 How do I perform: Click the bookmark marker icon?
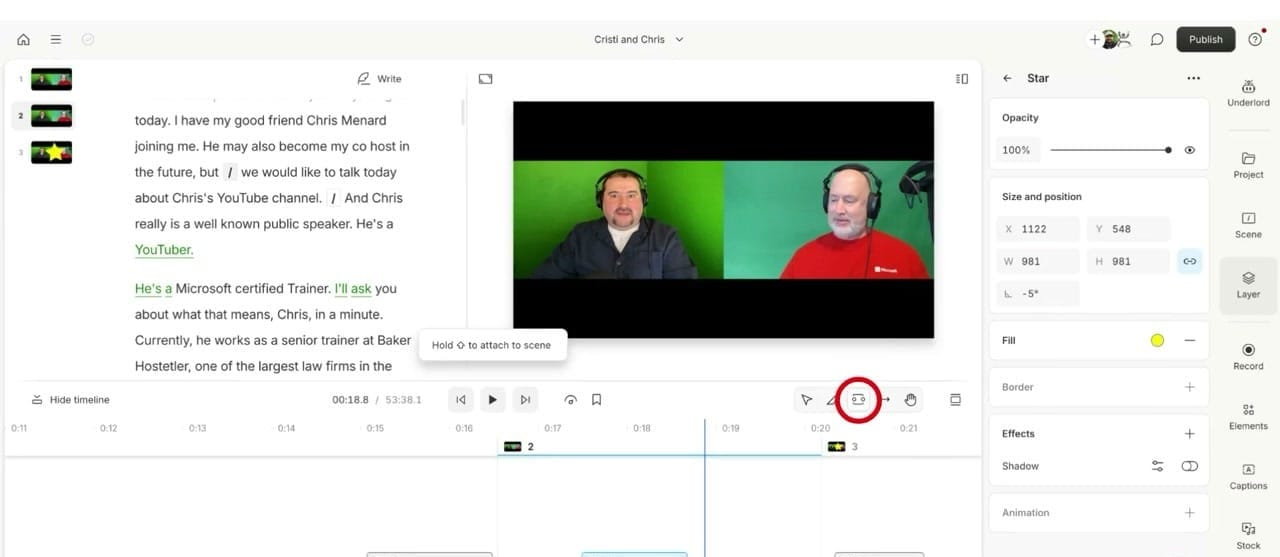[x=596, y=400]
